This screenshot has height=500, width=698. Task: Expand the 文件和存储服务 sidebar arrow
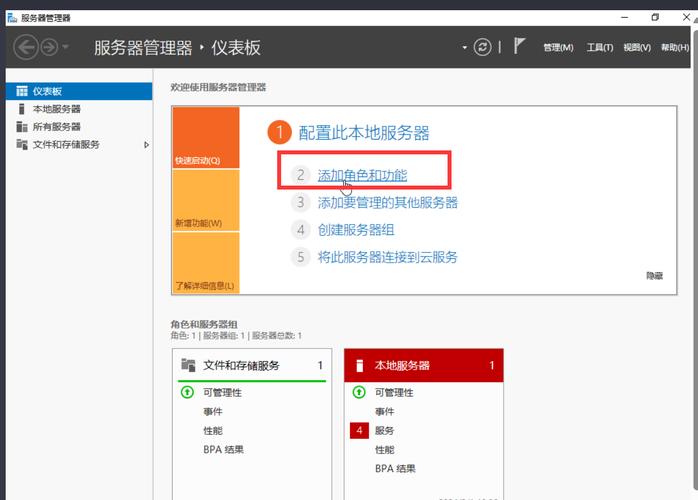click(x=146, y=145)
